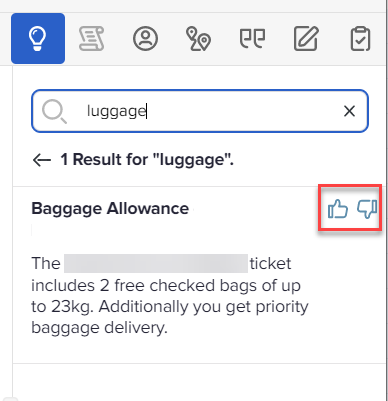
Task: Click the '1 Result for luggage' heading
Action: (x=147, y=159)
